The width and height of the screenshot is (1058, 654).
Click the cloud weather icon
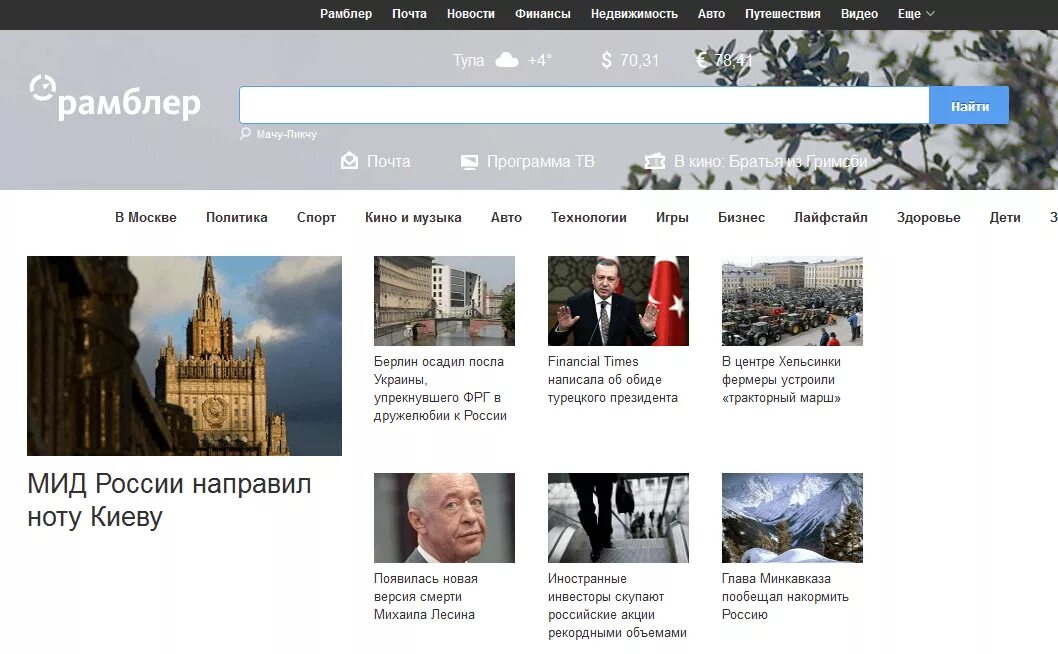click(x=507, y=61)
